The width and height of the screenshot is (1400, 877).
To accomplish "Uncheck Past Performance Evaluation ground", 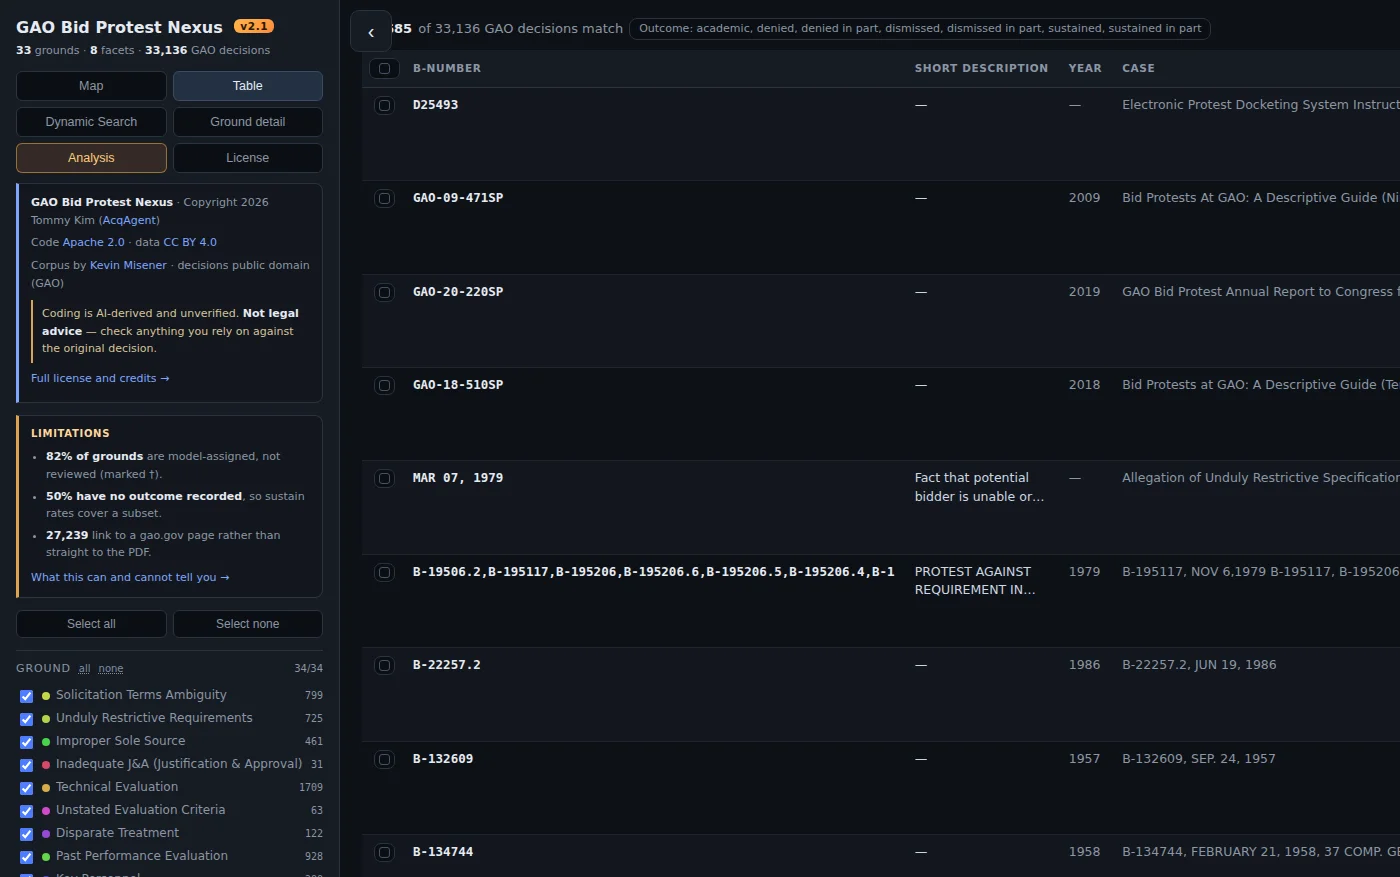I will point(27,857).
